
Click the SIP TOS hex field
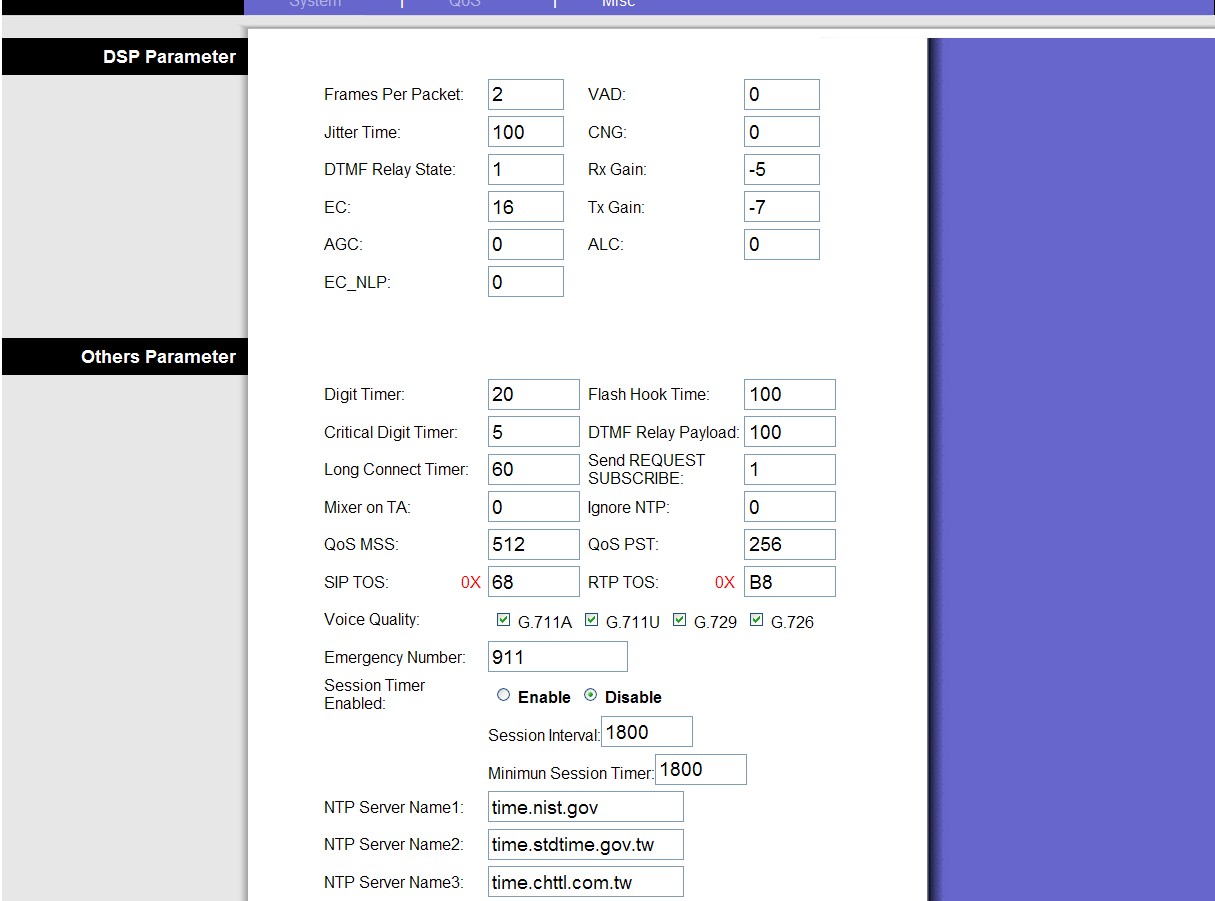click(533, 582)
